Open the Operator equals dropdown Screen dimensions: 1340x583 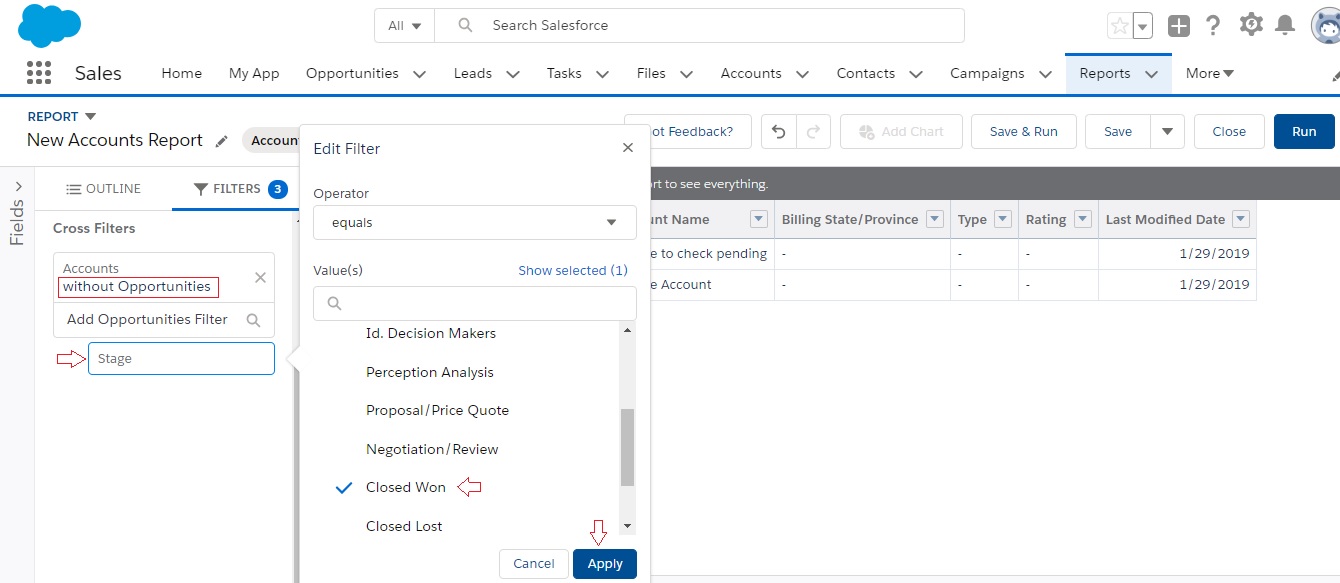click(475, 222)
